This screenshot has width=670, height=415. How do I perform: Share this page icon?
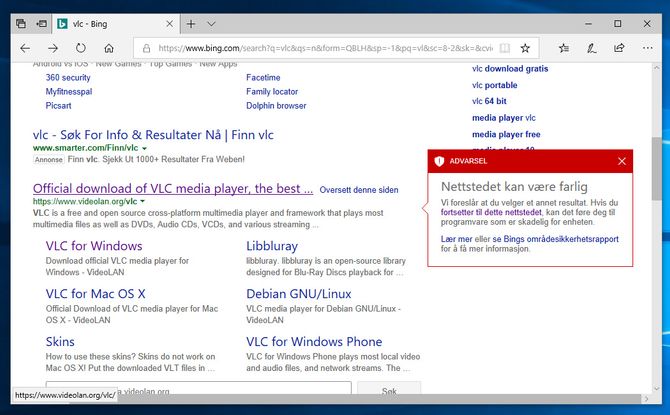(619, 48)
